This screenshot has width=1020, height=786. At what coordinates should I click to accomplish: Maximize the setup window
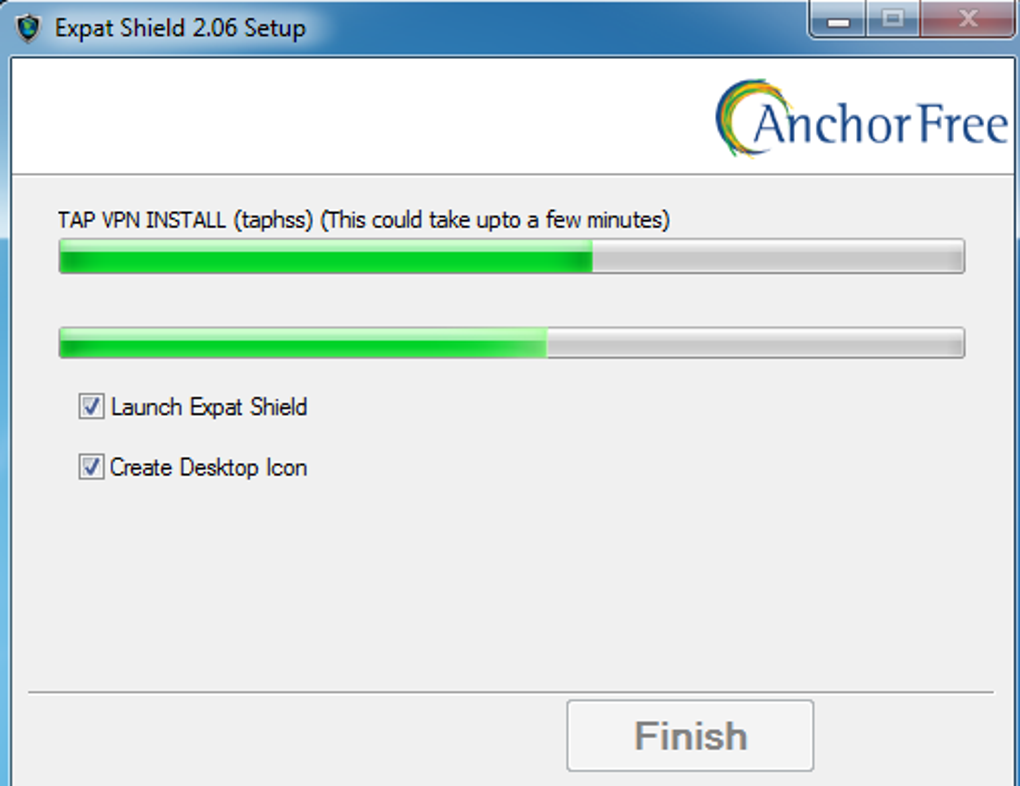[892, 20]
